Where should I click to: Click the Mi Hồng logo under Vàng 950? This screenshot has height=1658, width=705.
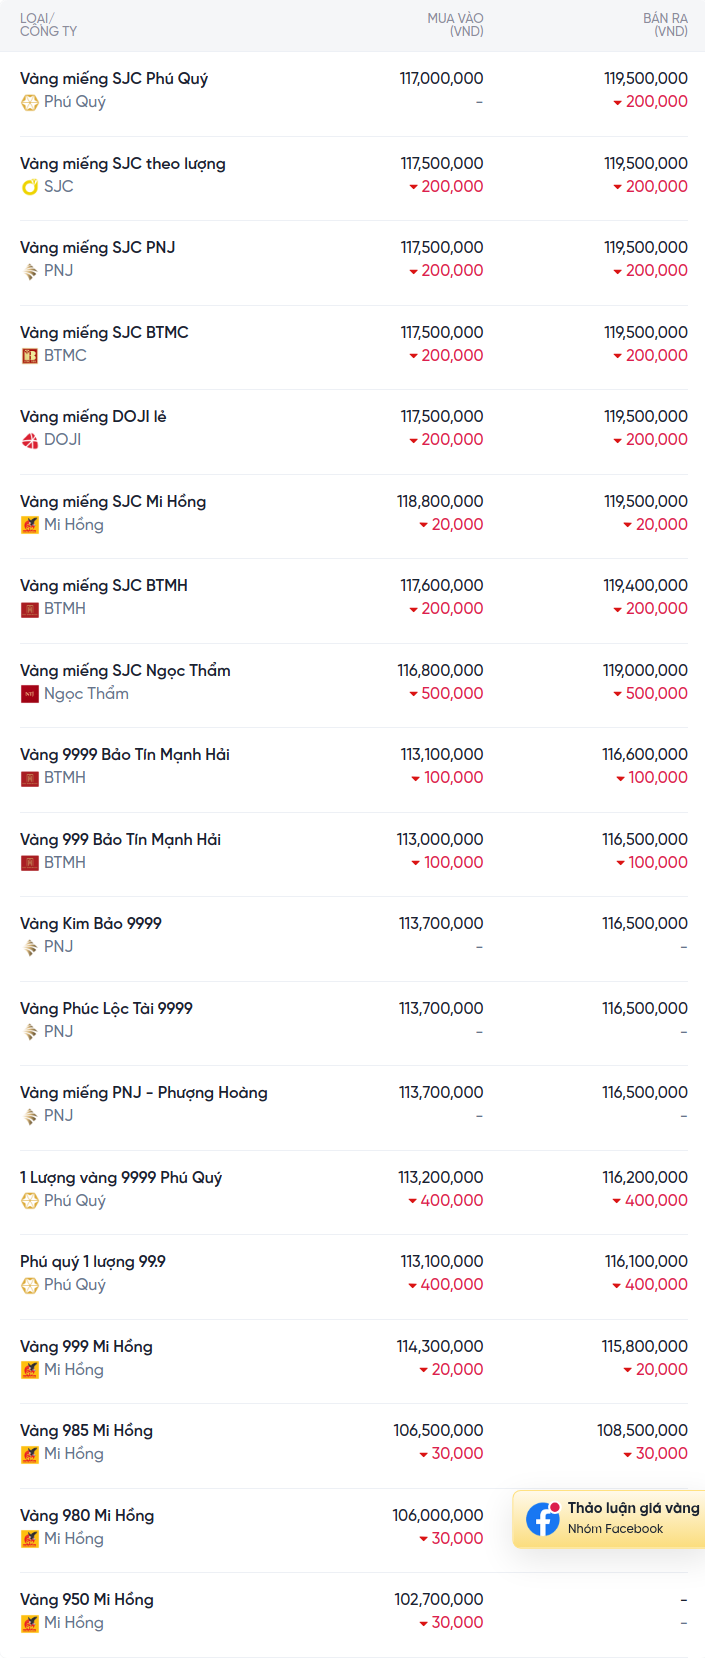30,1623
